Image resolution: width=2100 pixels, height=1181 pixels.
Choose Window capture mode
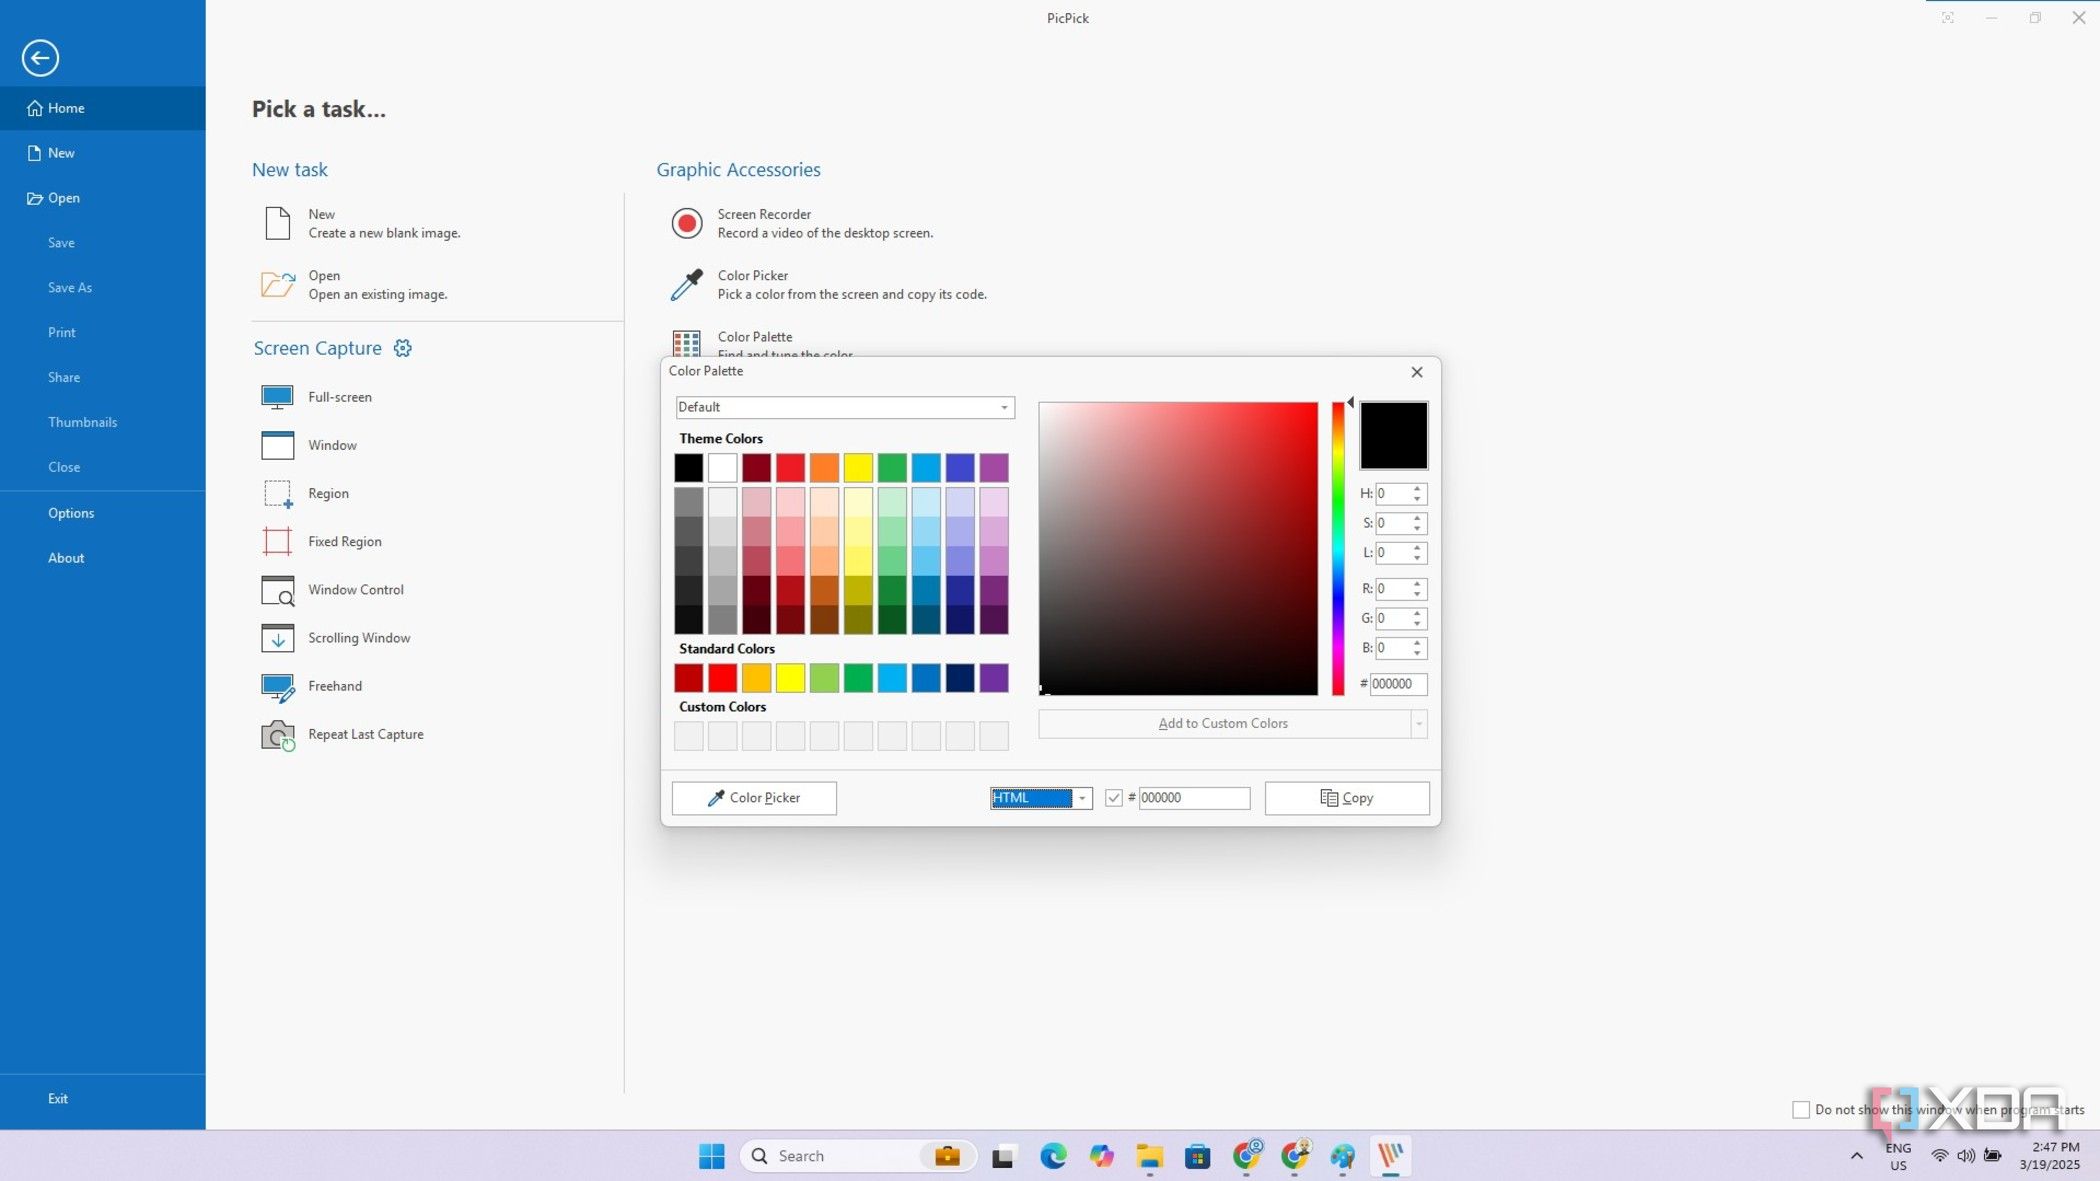click(x=309, y=445)
